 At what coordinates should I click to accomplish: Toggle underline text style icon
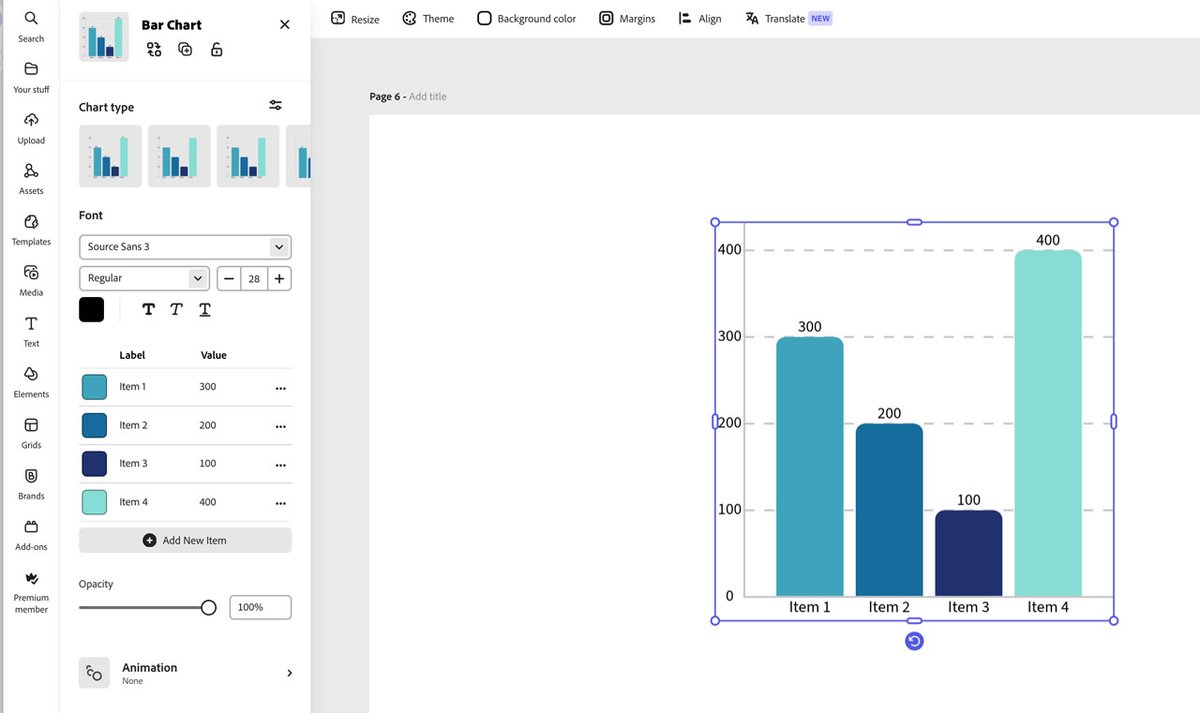pos(204,309)
